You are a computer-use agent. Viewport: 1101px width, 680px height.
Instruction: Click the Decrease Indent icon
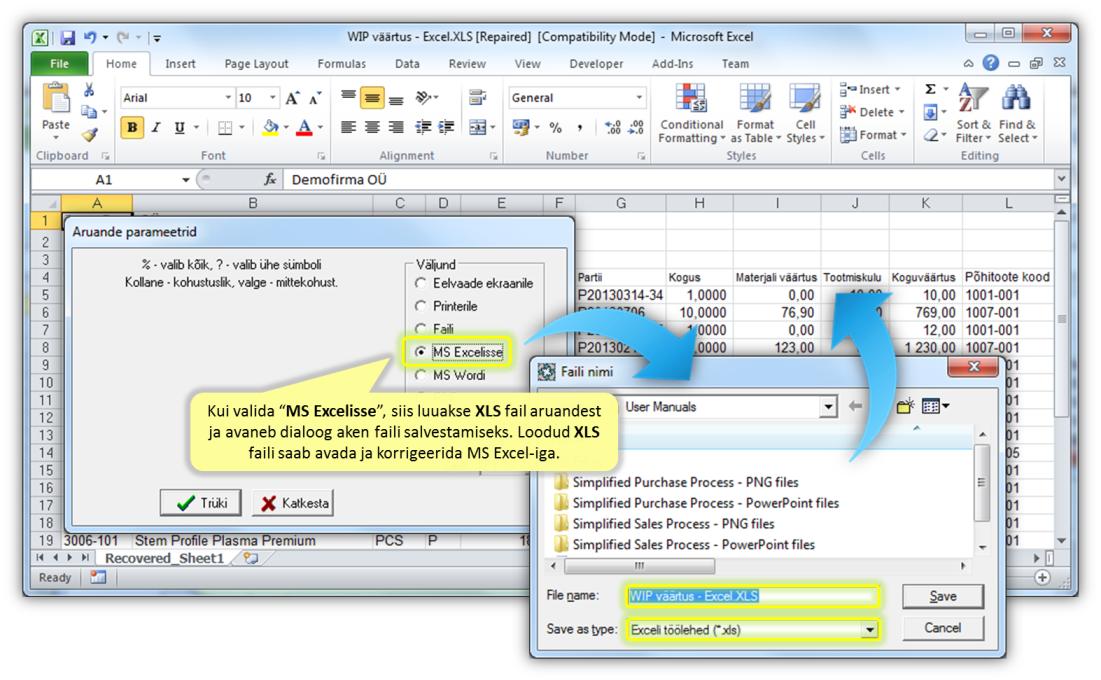(x=423, y=127)
